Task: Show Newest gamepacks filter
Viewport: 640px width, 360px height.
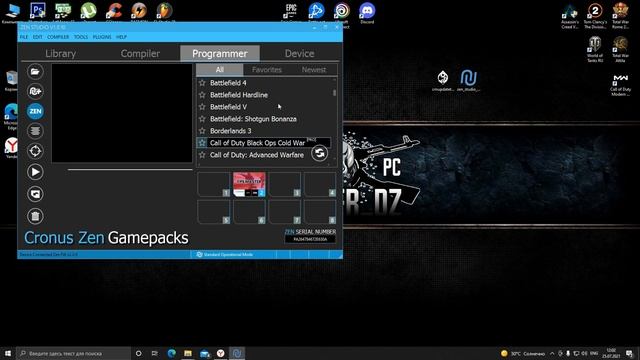Action: click(x=313, y=70)
